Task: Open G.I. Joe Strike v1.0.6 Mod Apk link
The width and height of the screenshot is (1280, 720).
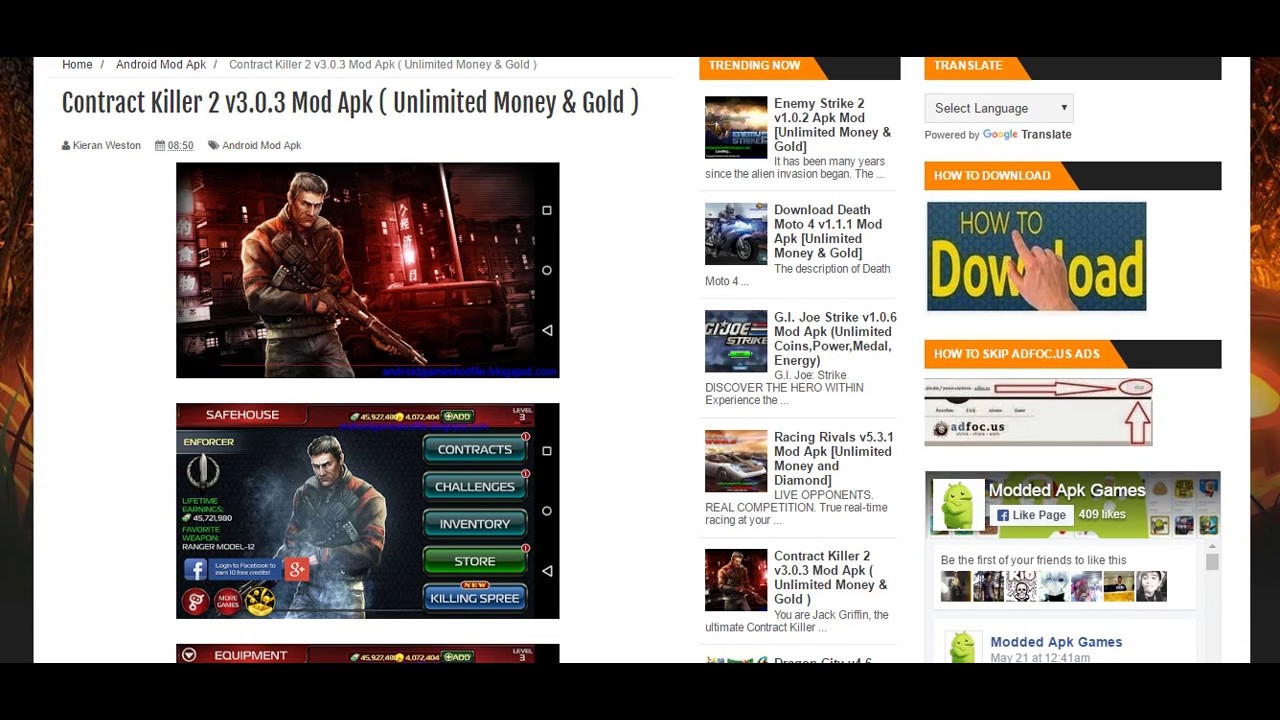Action: click(x=835, y=339)
